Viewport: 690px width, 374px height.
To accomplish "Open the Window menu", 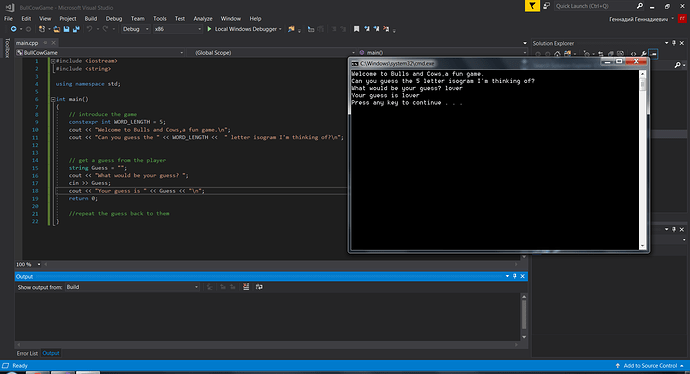I will [231, 18].
